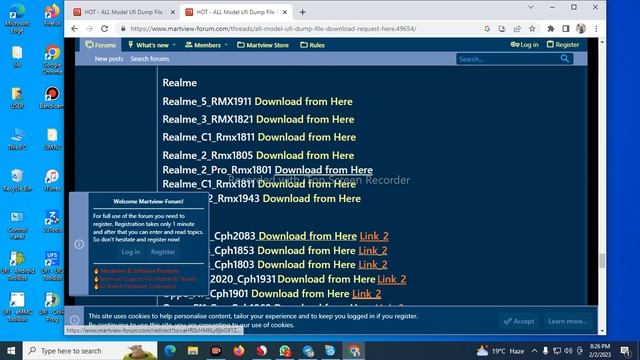640x360 pixels.
Task: Open Search forums link
Action: coord(150,59)
